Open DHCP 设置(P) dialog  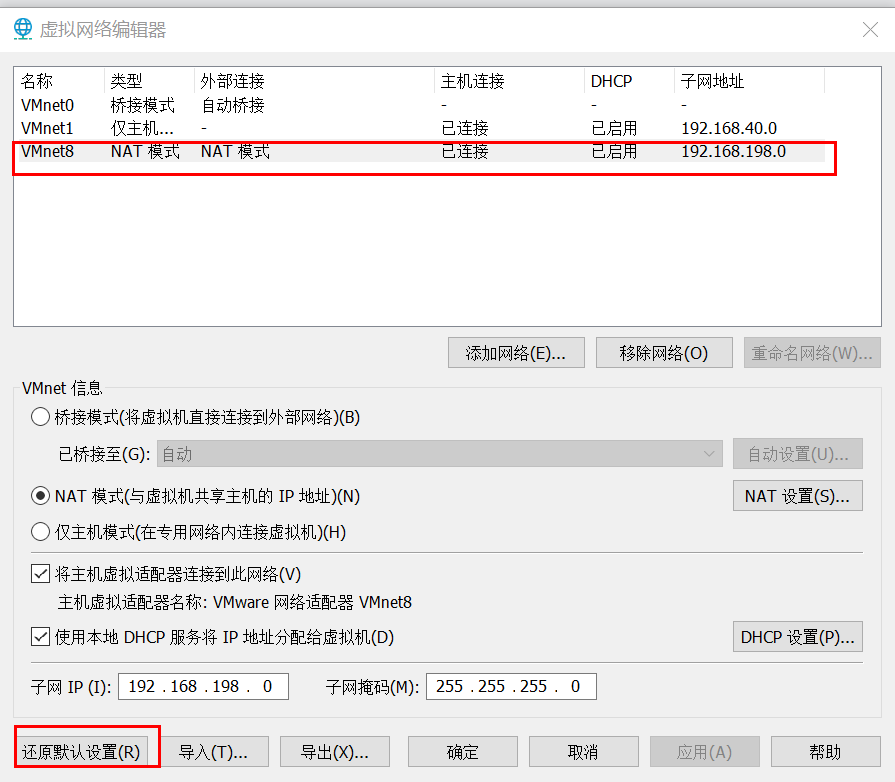(797, 636)
